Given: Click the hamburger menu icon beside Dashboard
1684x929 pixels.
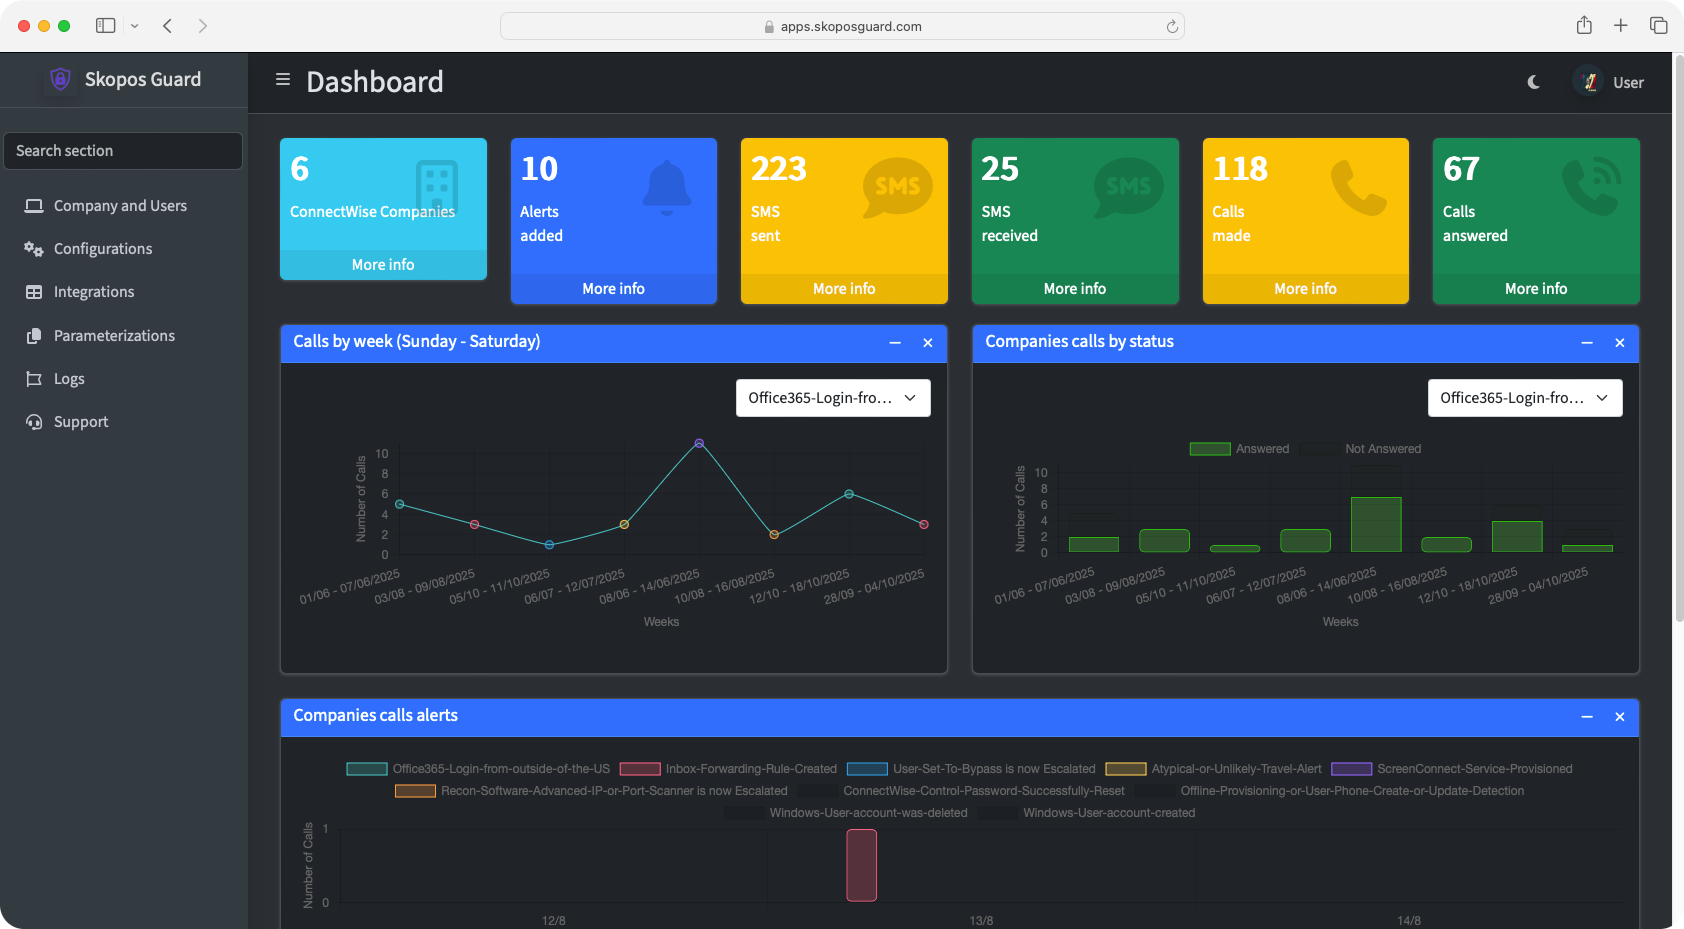Looking at the screenshot, I should click(x=283, y=80).
